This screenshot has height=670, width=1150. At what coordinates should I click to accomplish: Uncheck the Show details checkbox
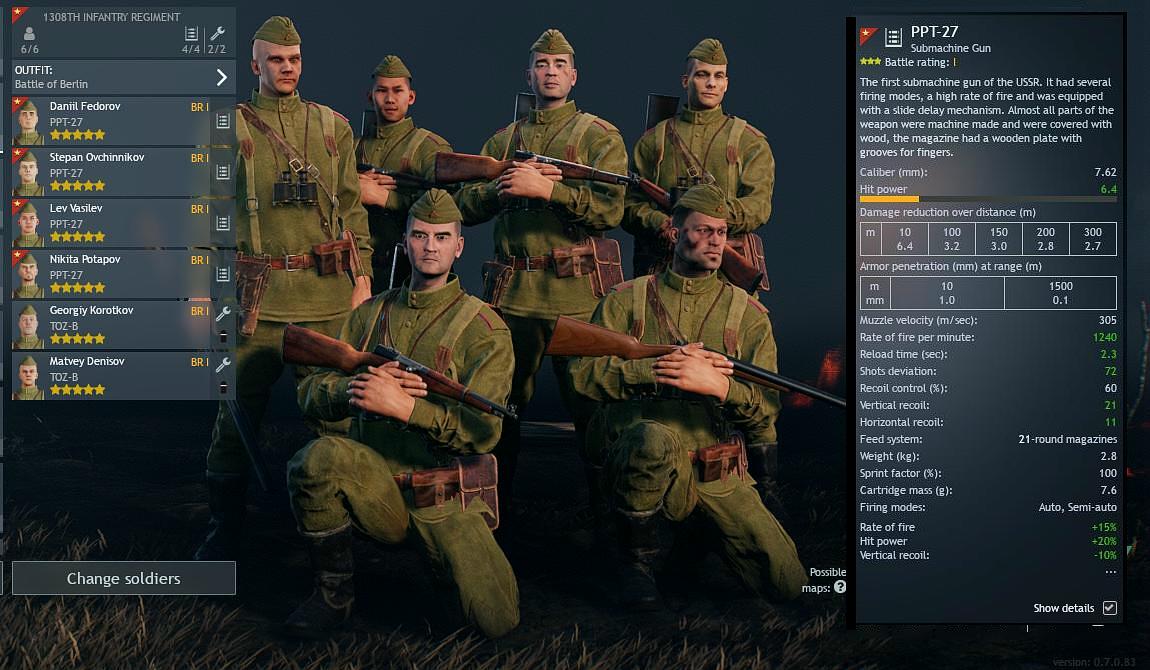1110,608
